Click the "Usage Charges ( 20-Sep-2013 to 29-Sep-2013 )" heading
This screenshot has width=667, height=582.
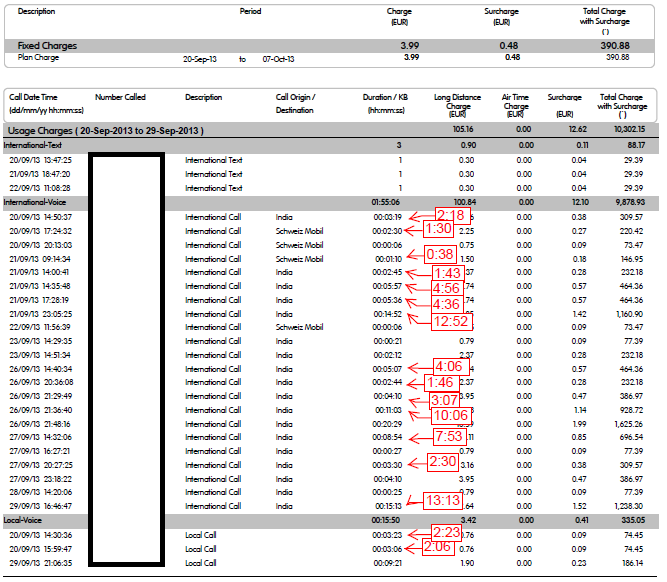(x=105, y=131)
